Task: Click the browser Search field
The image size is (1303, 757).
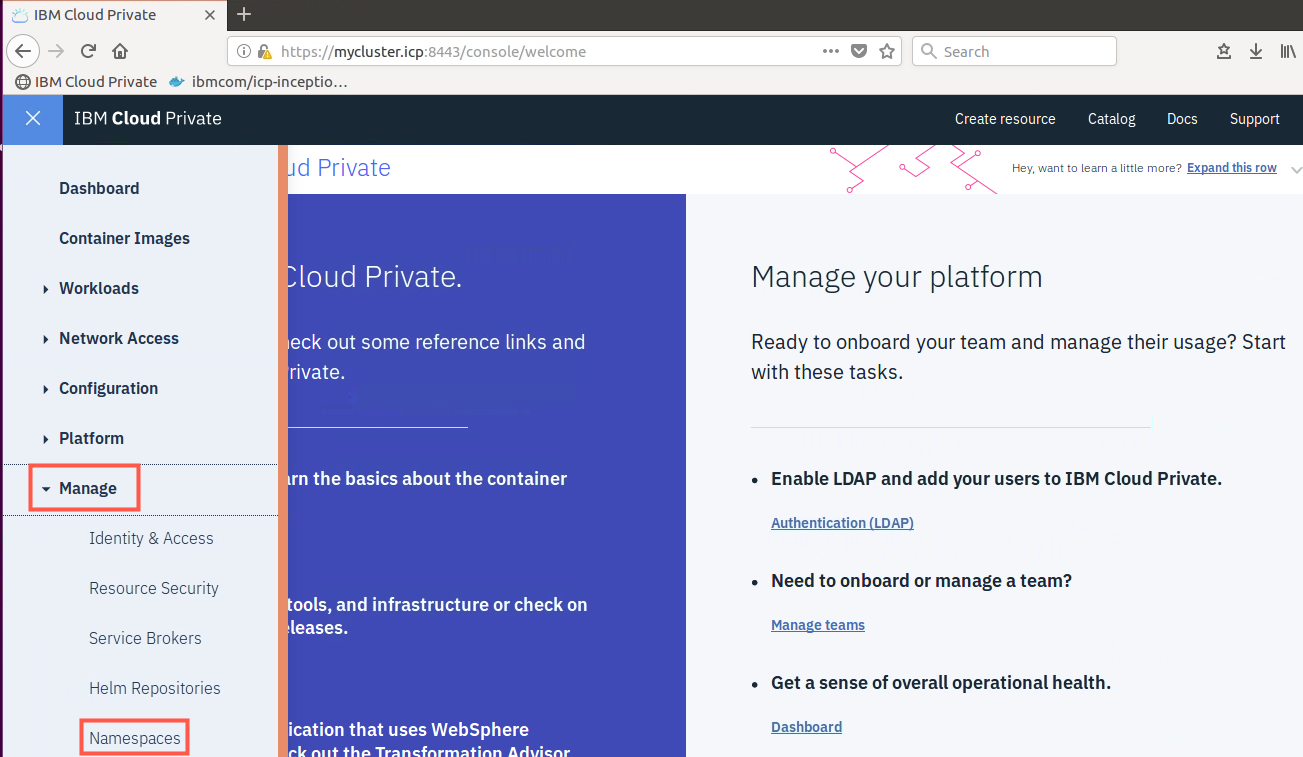Action: point(1014,51)
